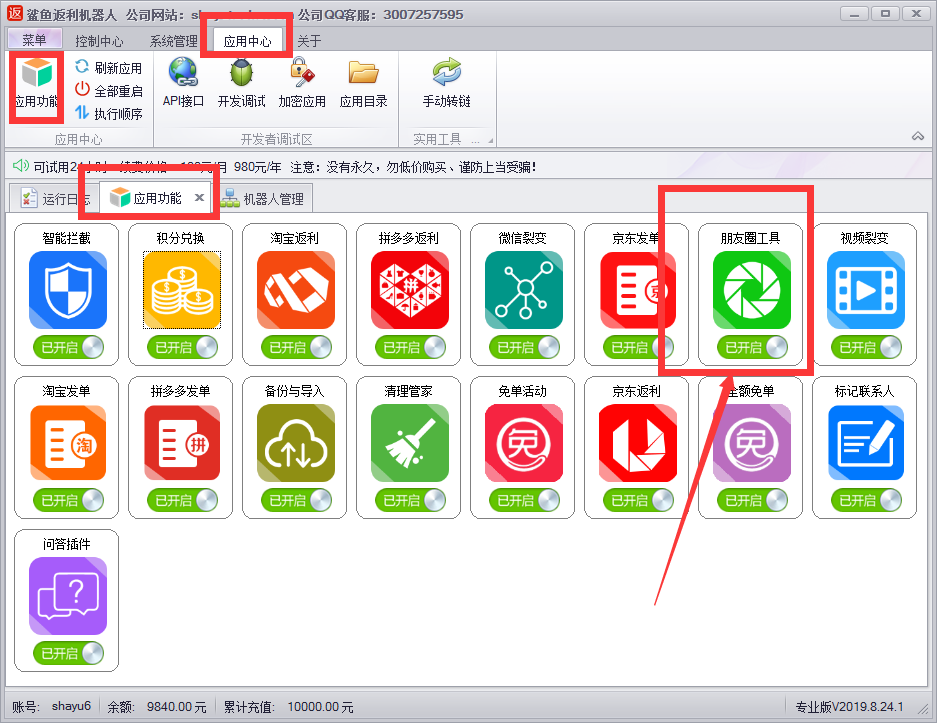Open the 备份与导入 cloud icon
Image resolution: width=937 pixels, height=723 pixels.
pos(296,443)
